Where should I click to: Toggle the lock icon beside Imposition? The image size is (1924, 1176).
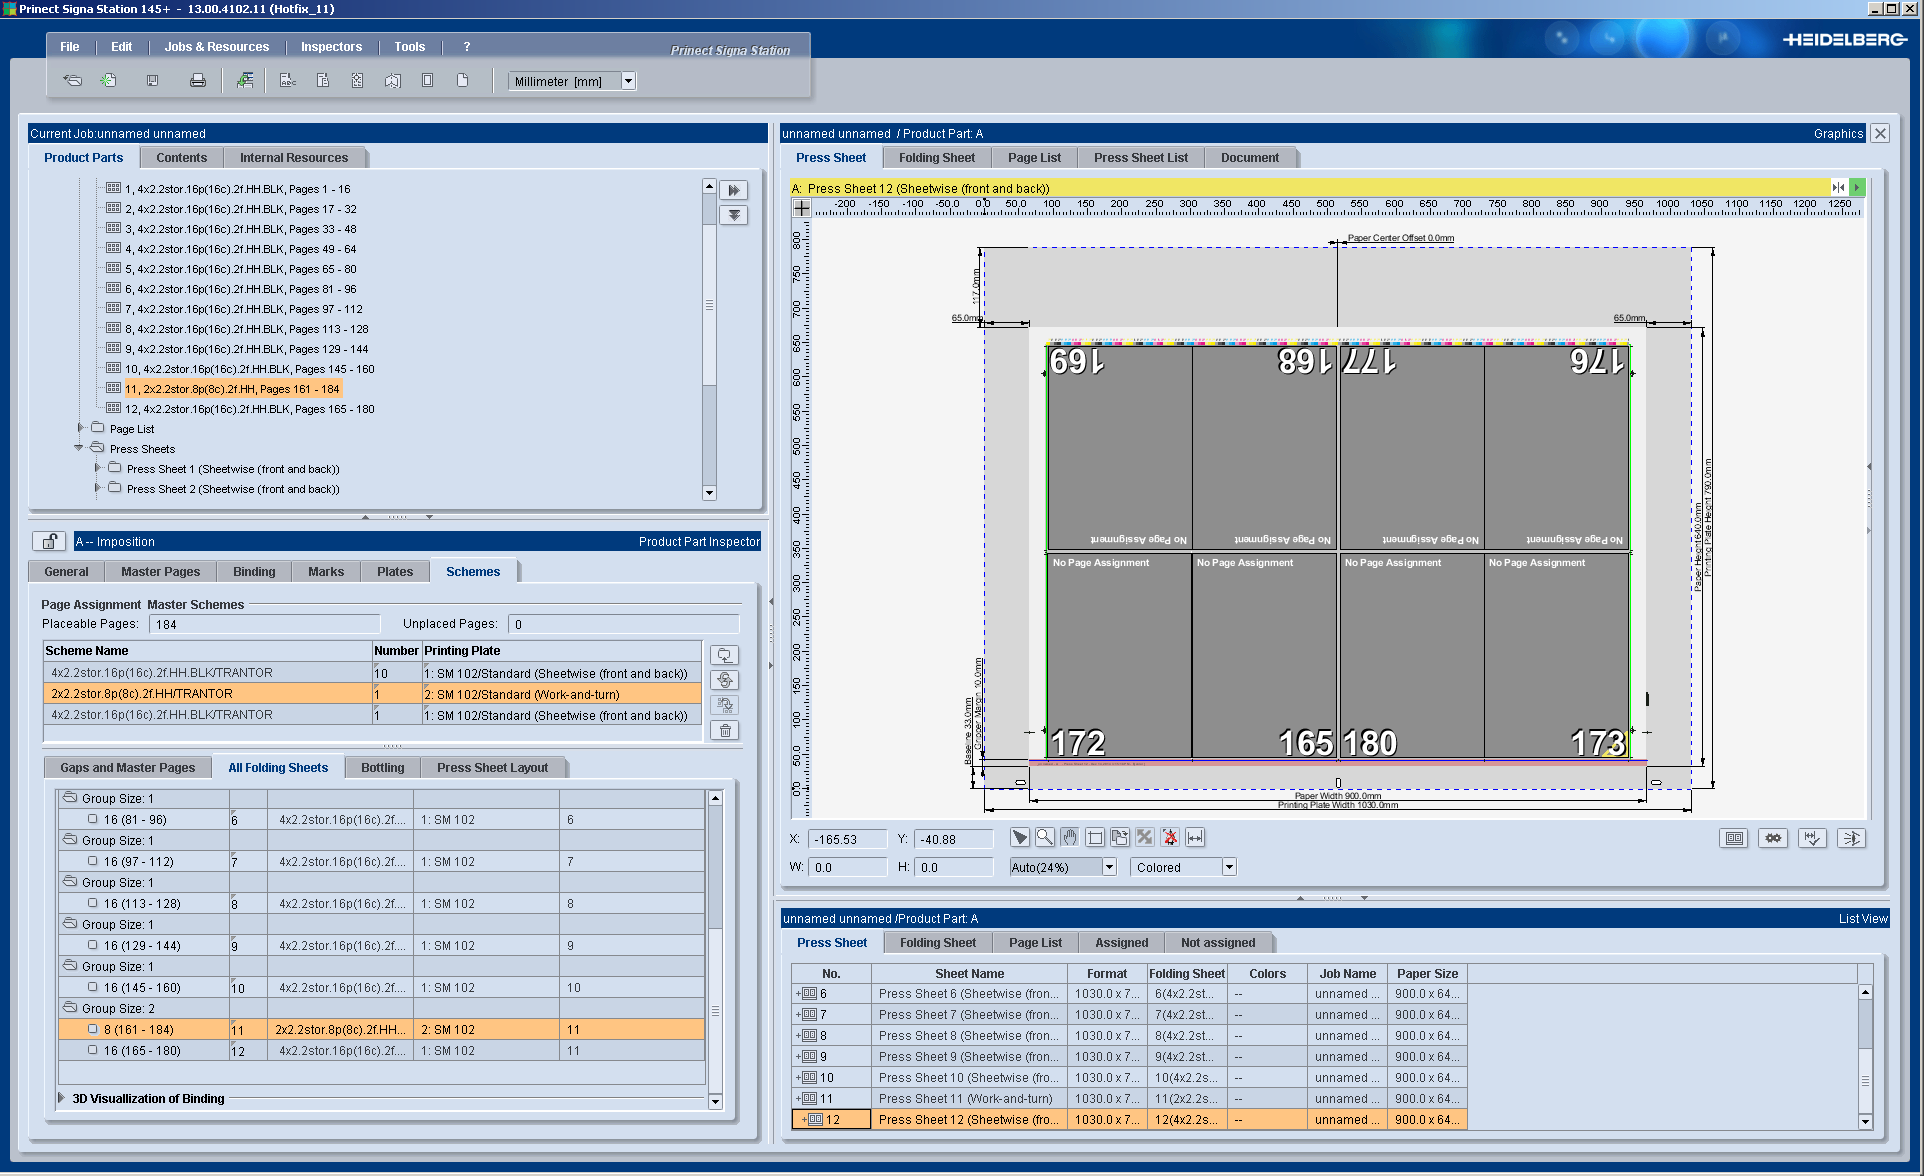tap(49, 541)
